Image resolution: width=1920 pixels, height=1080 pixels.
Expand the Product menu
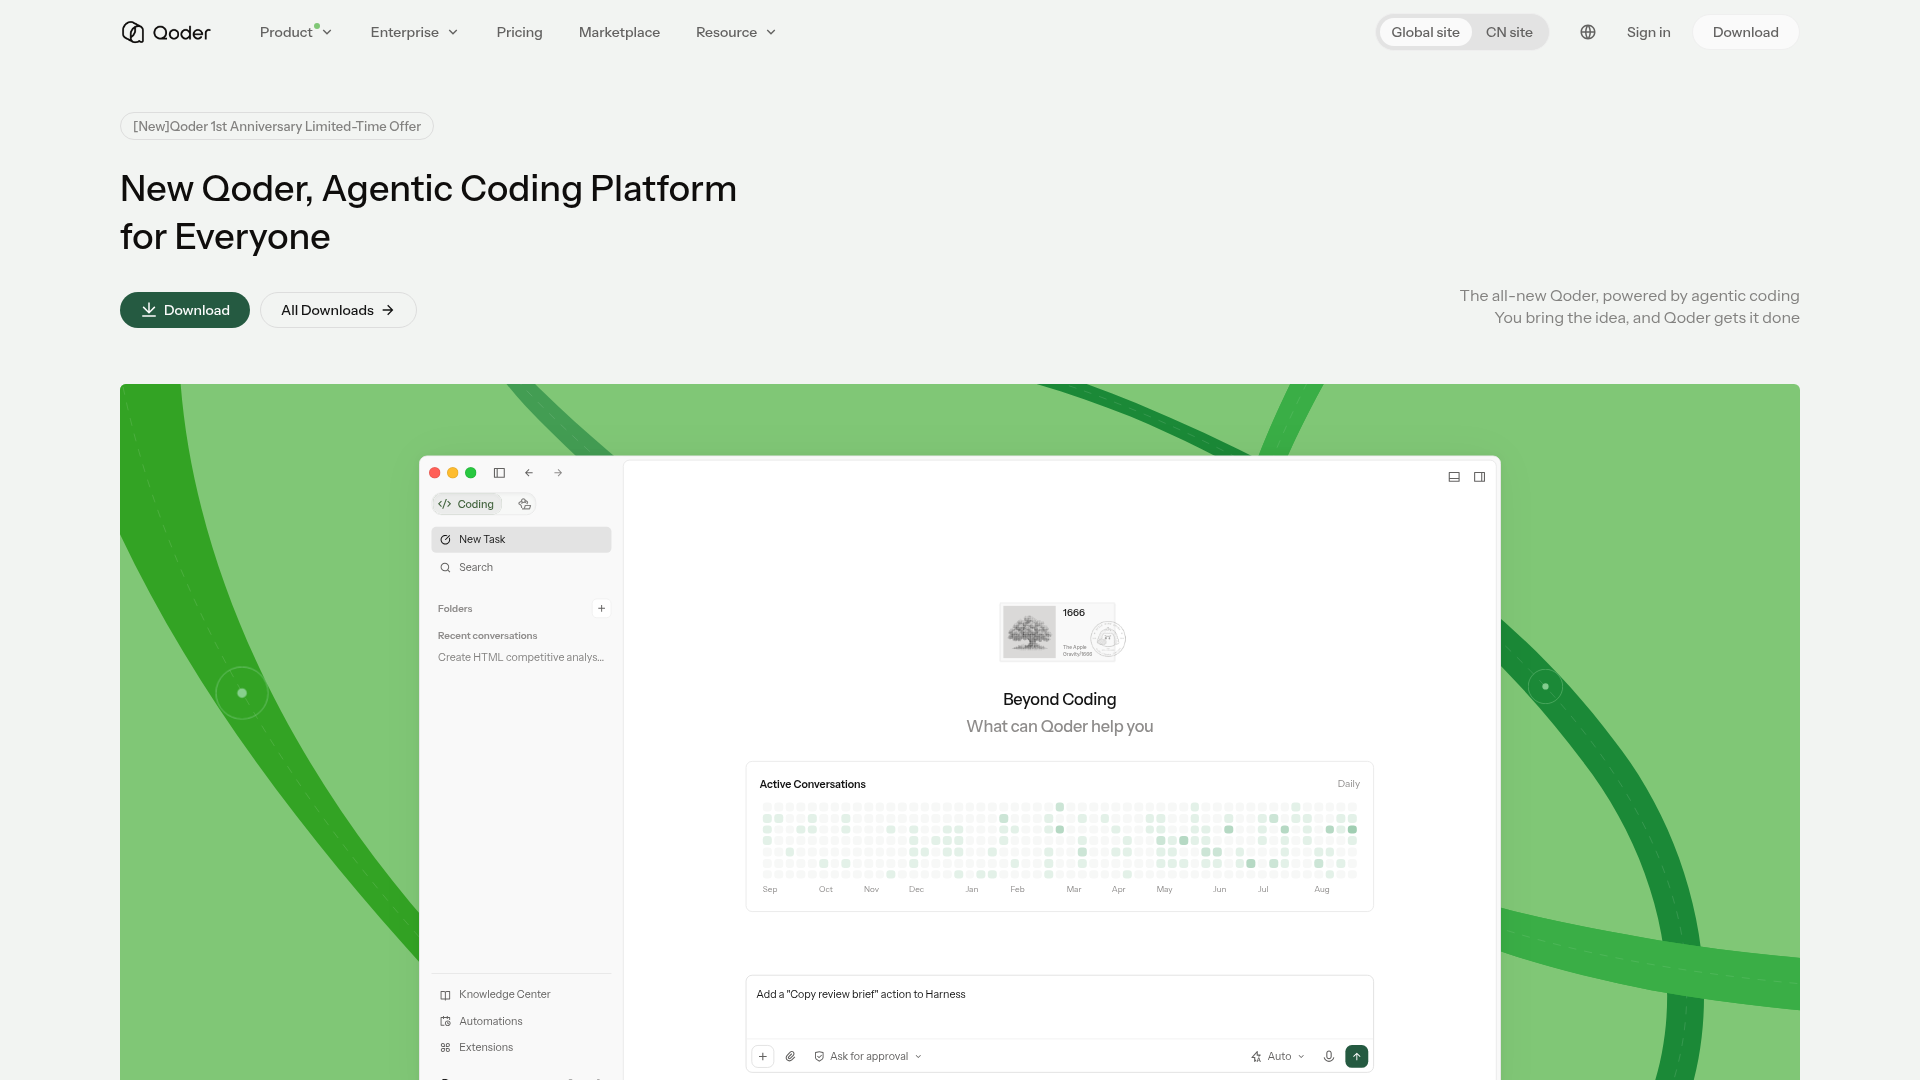296,32
